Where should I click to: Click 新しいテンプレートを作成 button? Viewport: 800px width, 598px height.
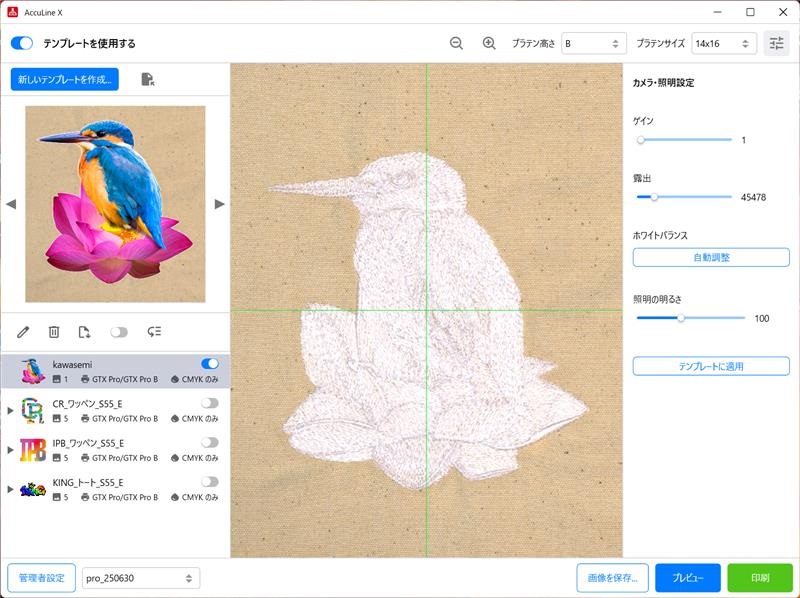[x=65, y=79]
